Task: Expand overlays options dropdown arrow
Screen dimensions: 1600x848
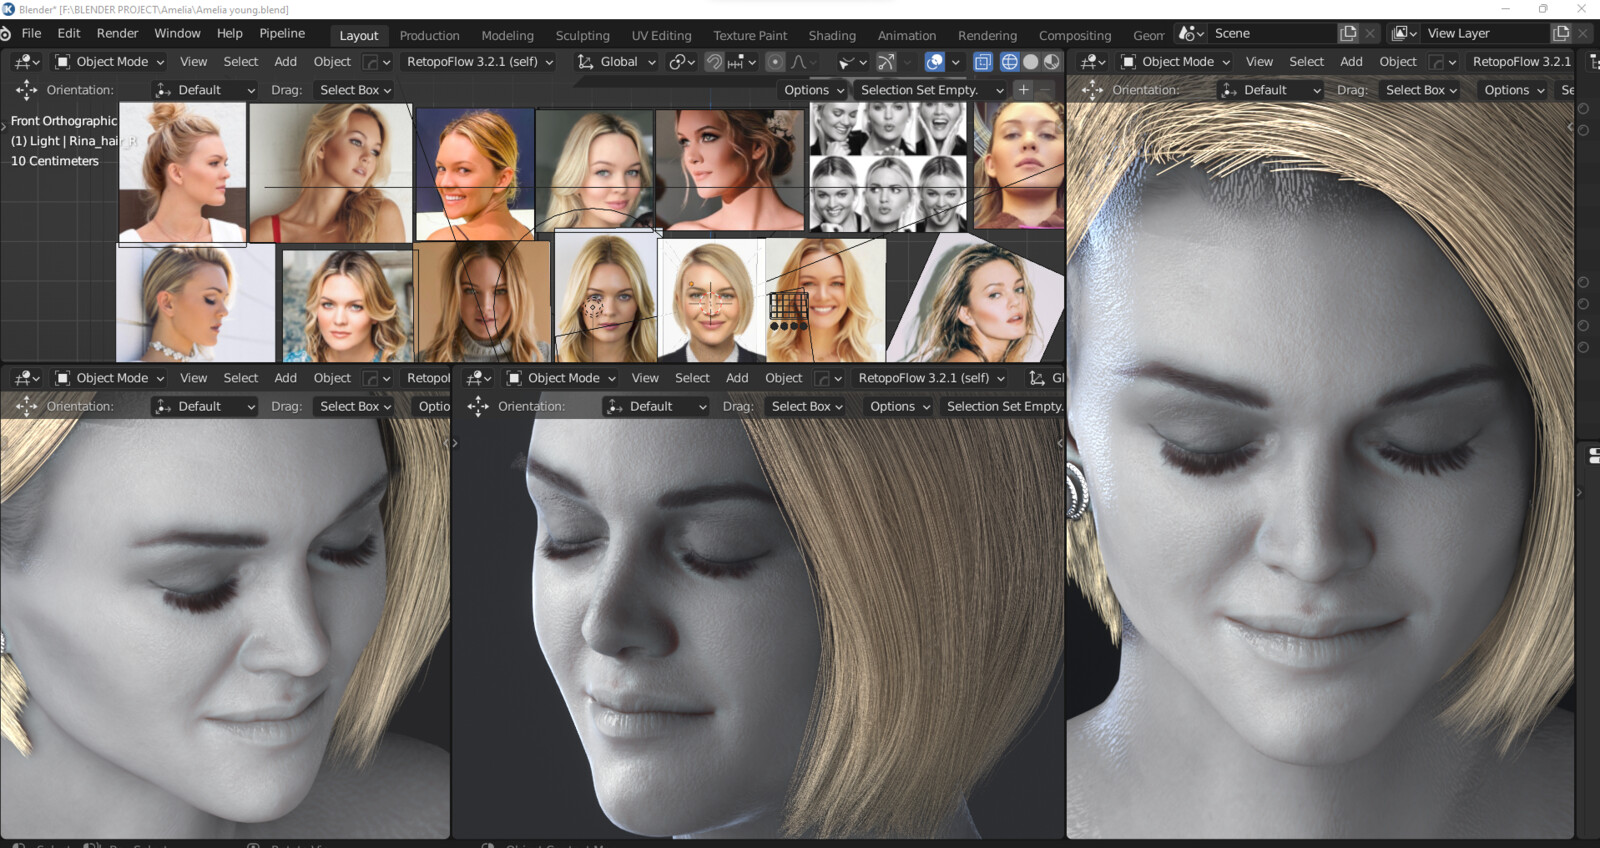Action: click(x=956, y=61)
